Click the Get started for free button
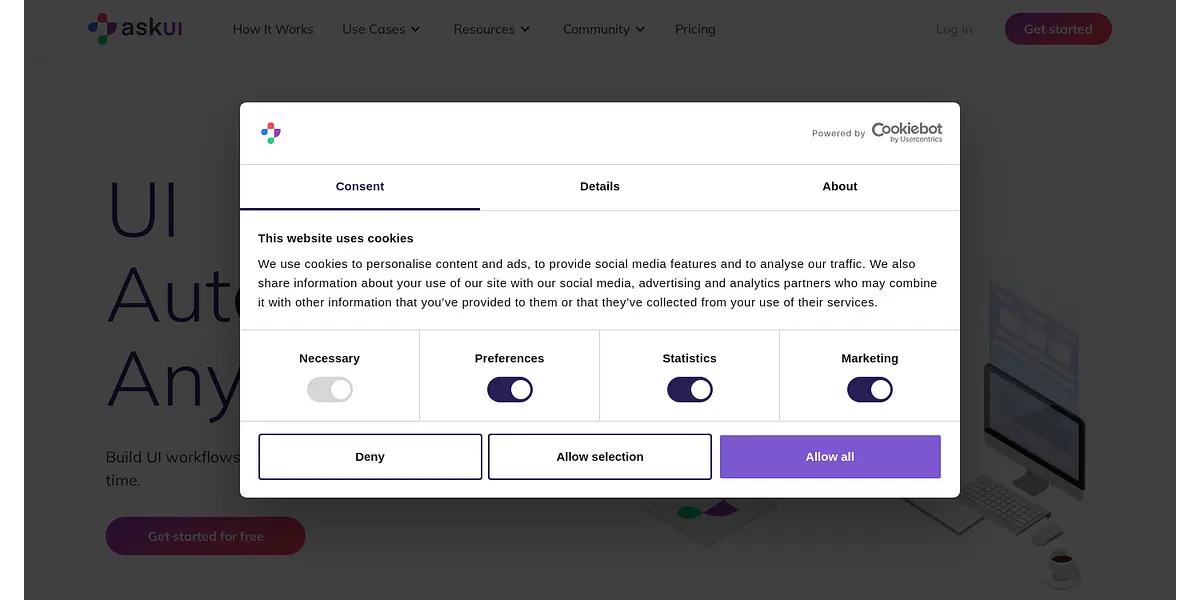Screen dimensions: 1200x600 [206, 536]
